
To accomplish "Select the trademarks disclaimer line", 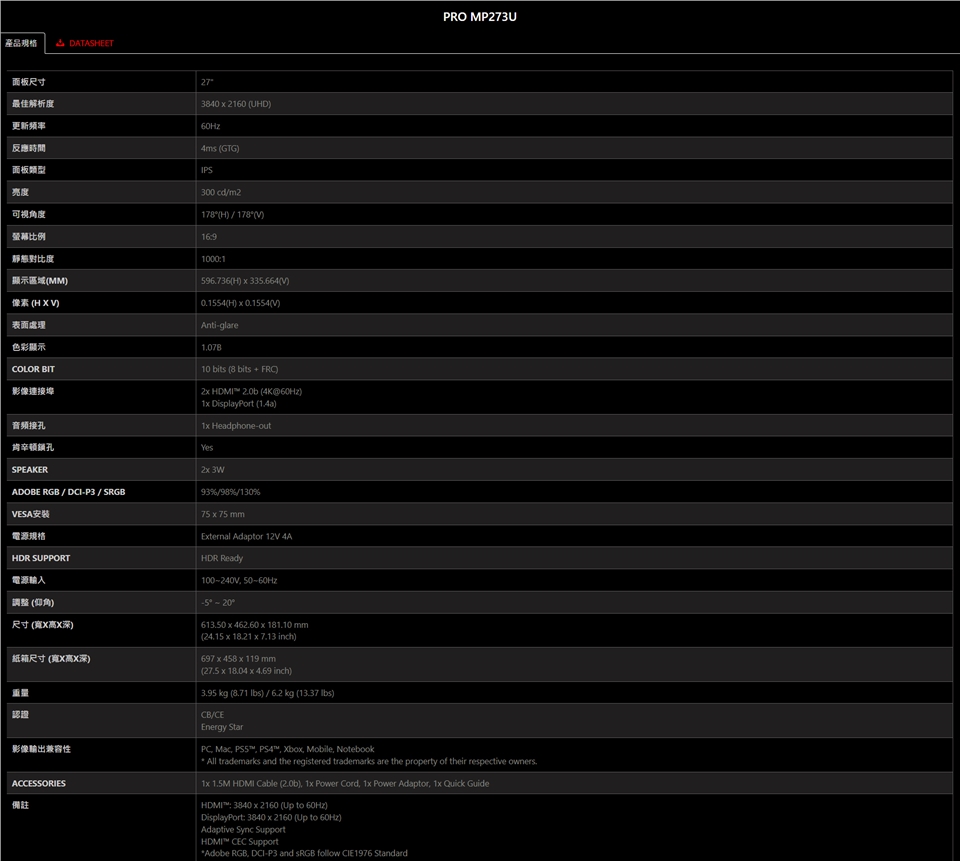I will pyautogui.click(x=369, y=761).
